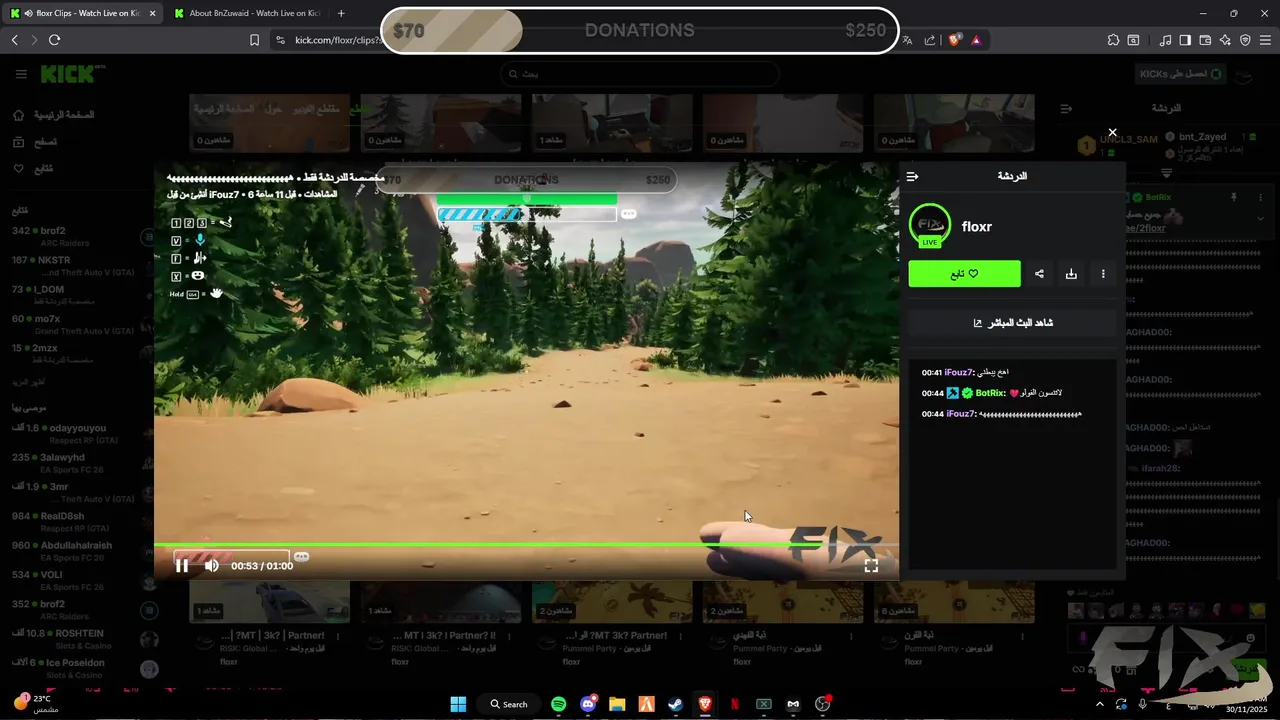This screenshot has height=720, width=1280.
Task: Go back in browser history
Action: tap(14, 40)
